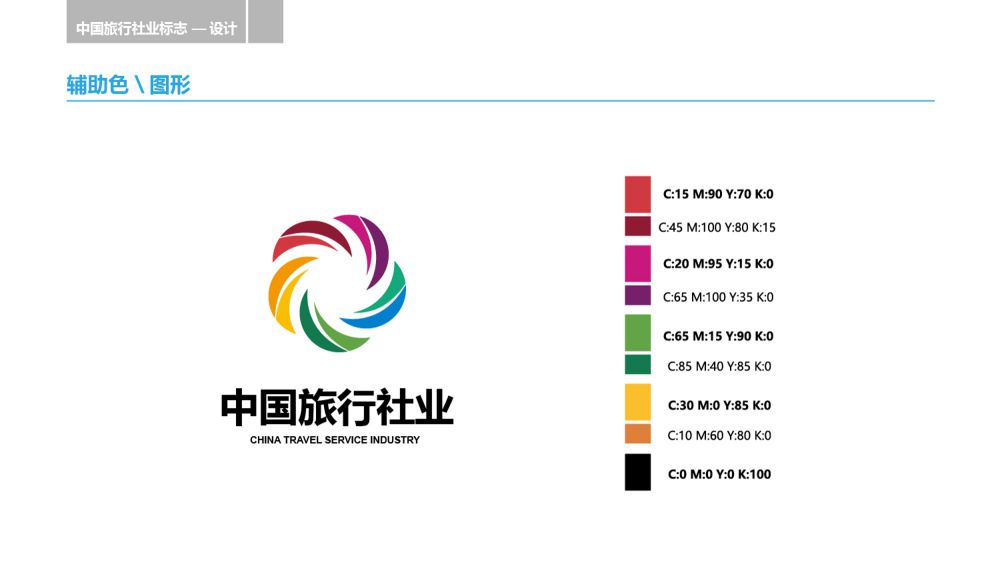Viewport: 1000px width, 562px height.
Task: Click the text C:0 M:0 Y:0 K:100
Action: coord(719,474)
